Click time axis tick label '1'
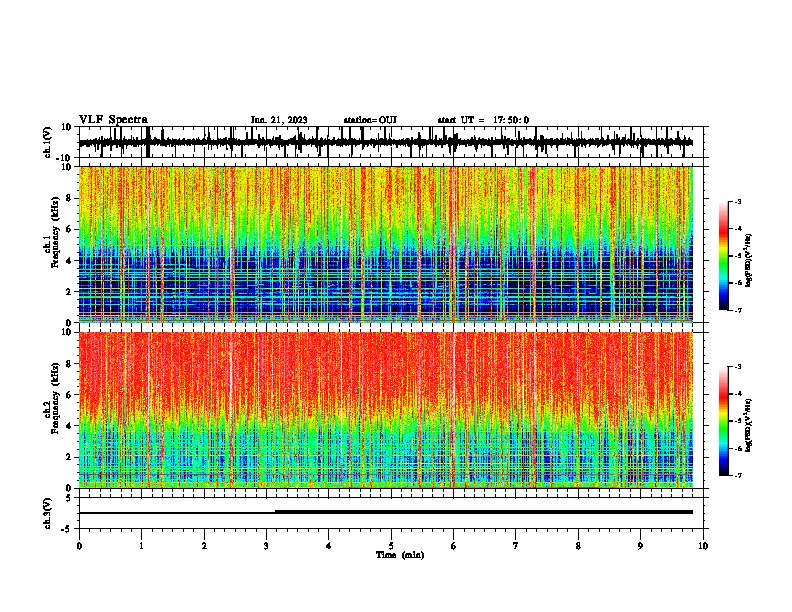792x612 pixels. pos(142,546)
